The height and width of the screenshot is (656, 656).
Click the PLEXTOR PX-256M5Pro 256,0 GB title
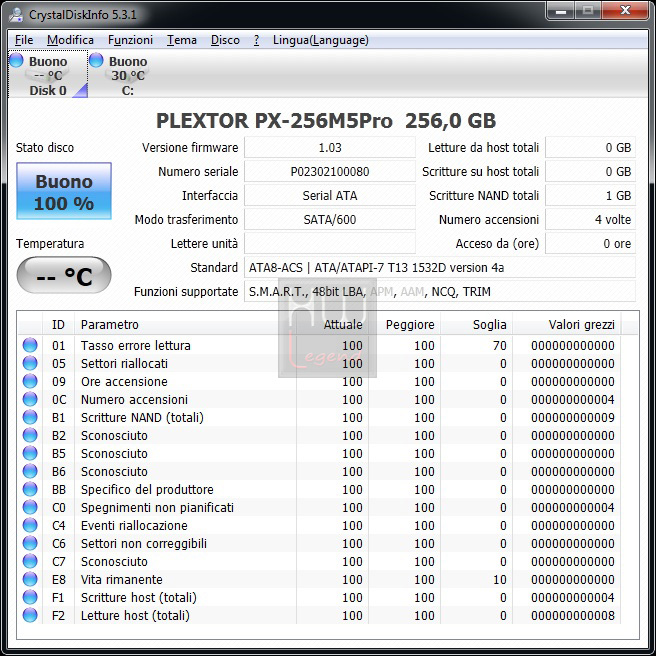coord(326,121)
